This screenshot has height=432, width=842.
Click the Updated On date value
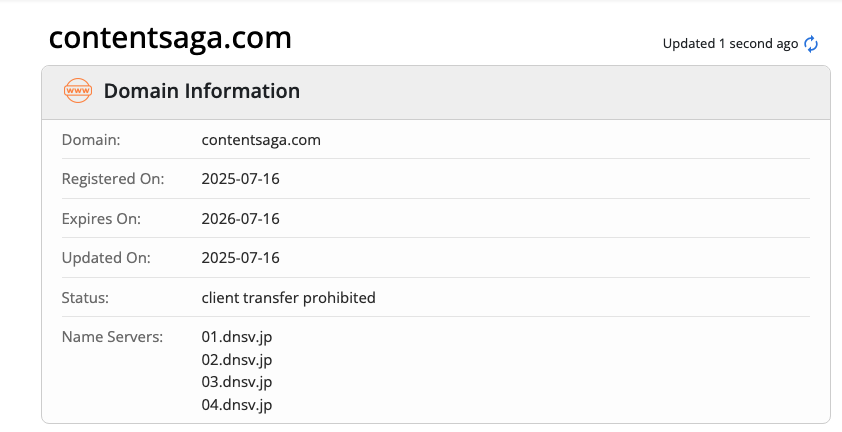tap(240, 257)
